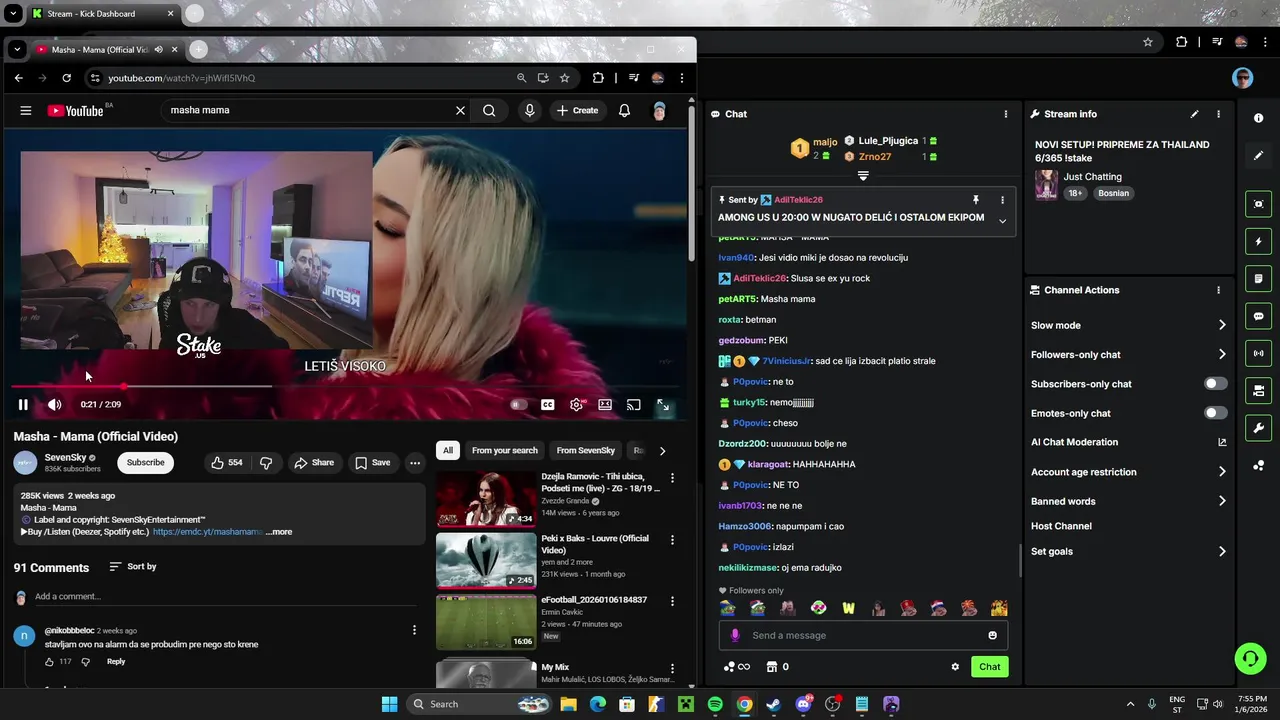Expand Account age restriction settings

[1129, 472]
